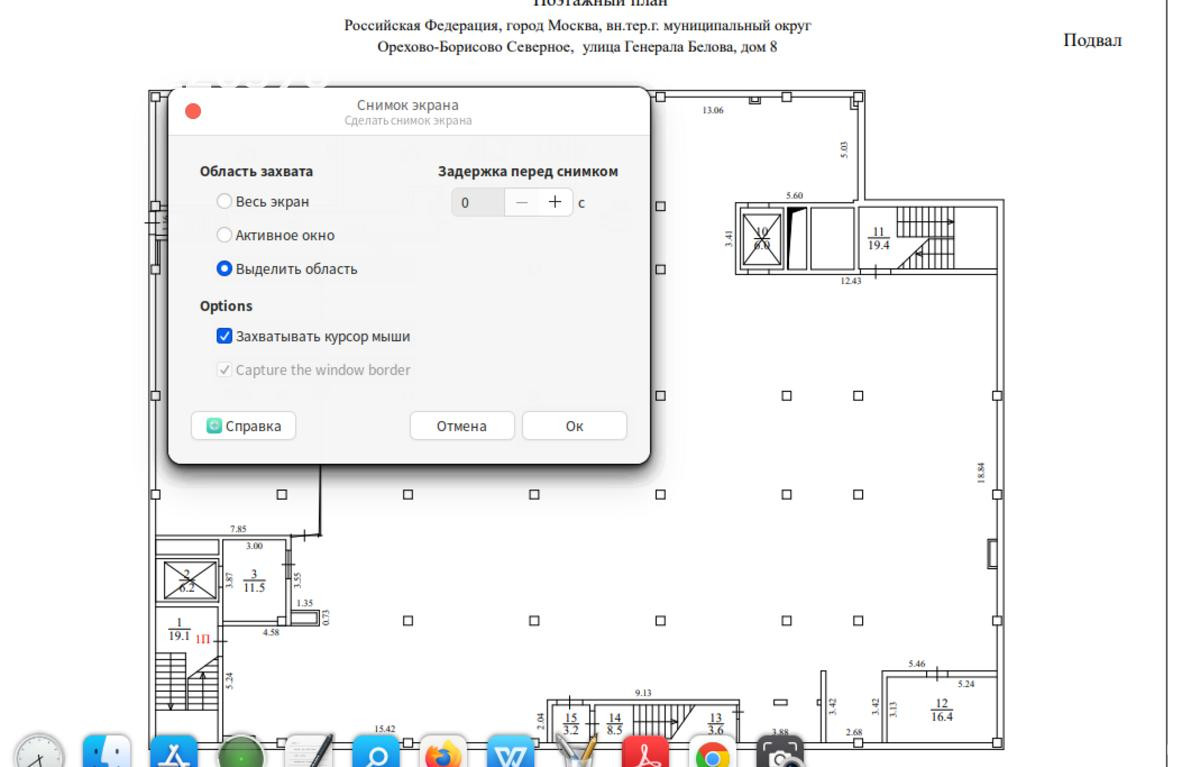Confirm the screenshot with Ок
The width and height of the screenshot is (1191, 767).
pos(574,425)
